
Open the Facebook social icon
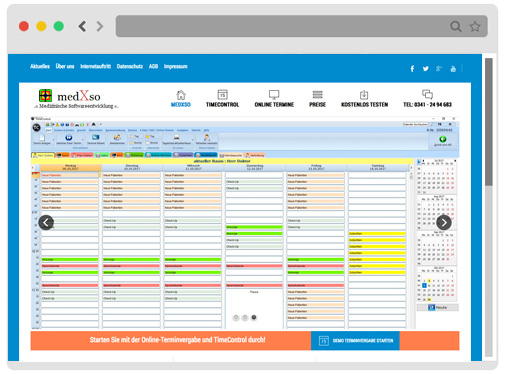(412, 69)
